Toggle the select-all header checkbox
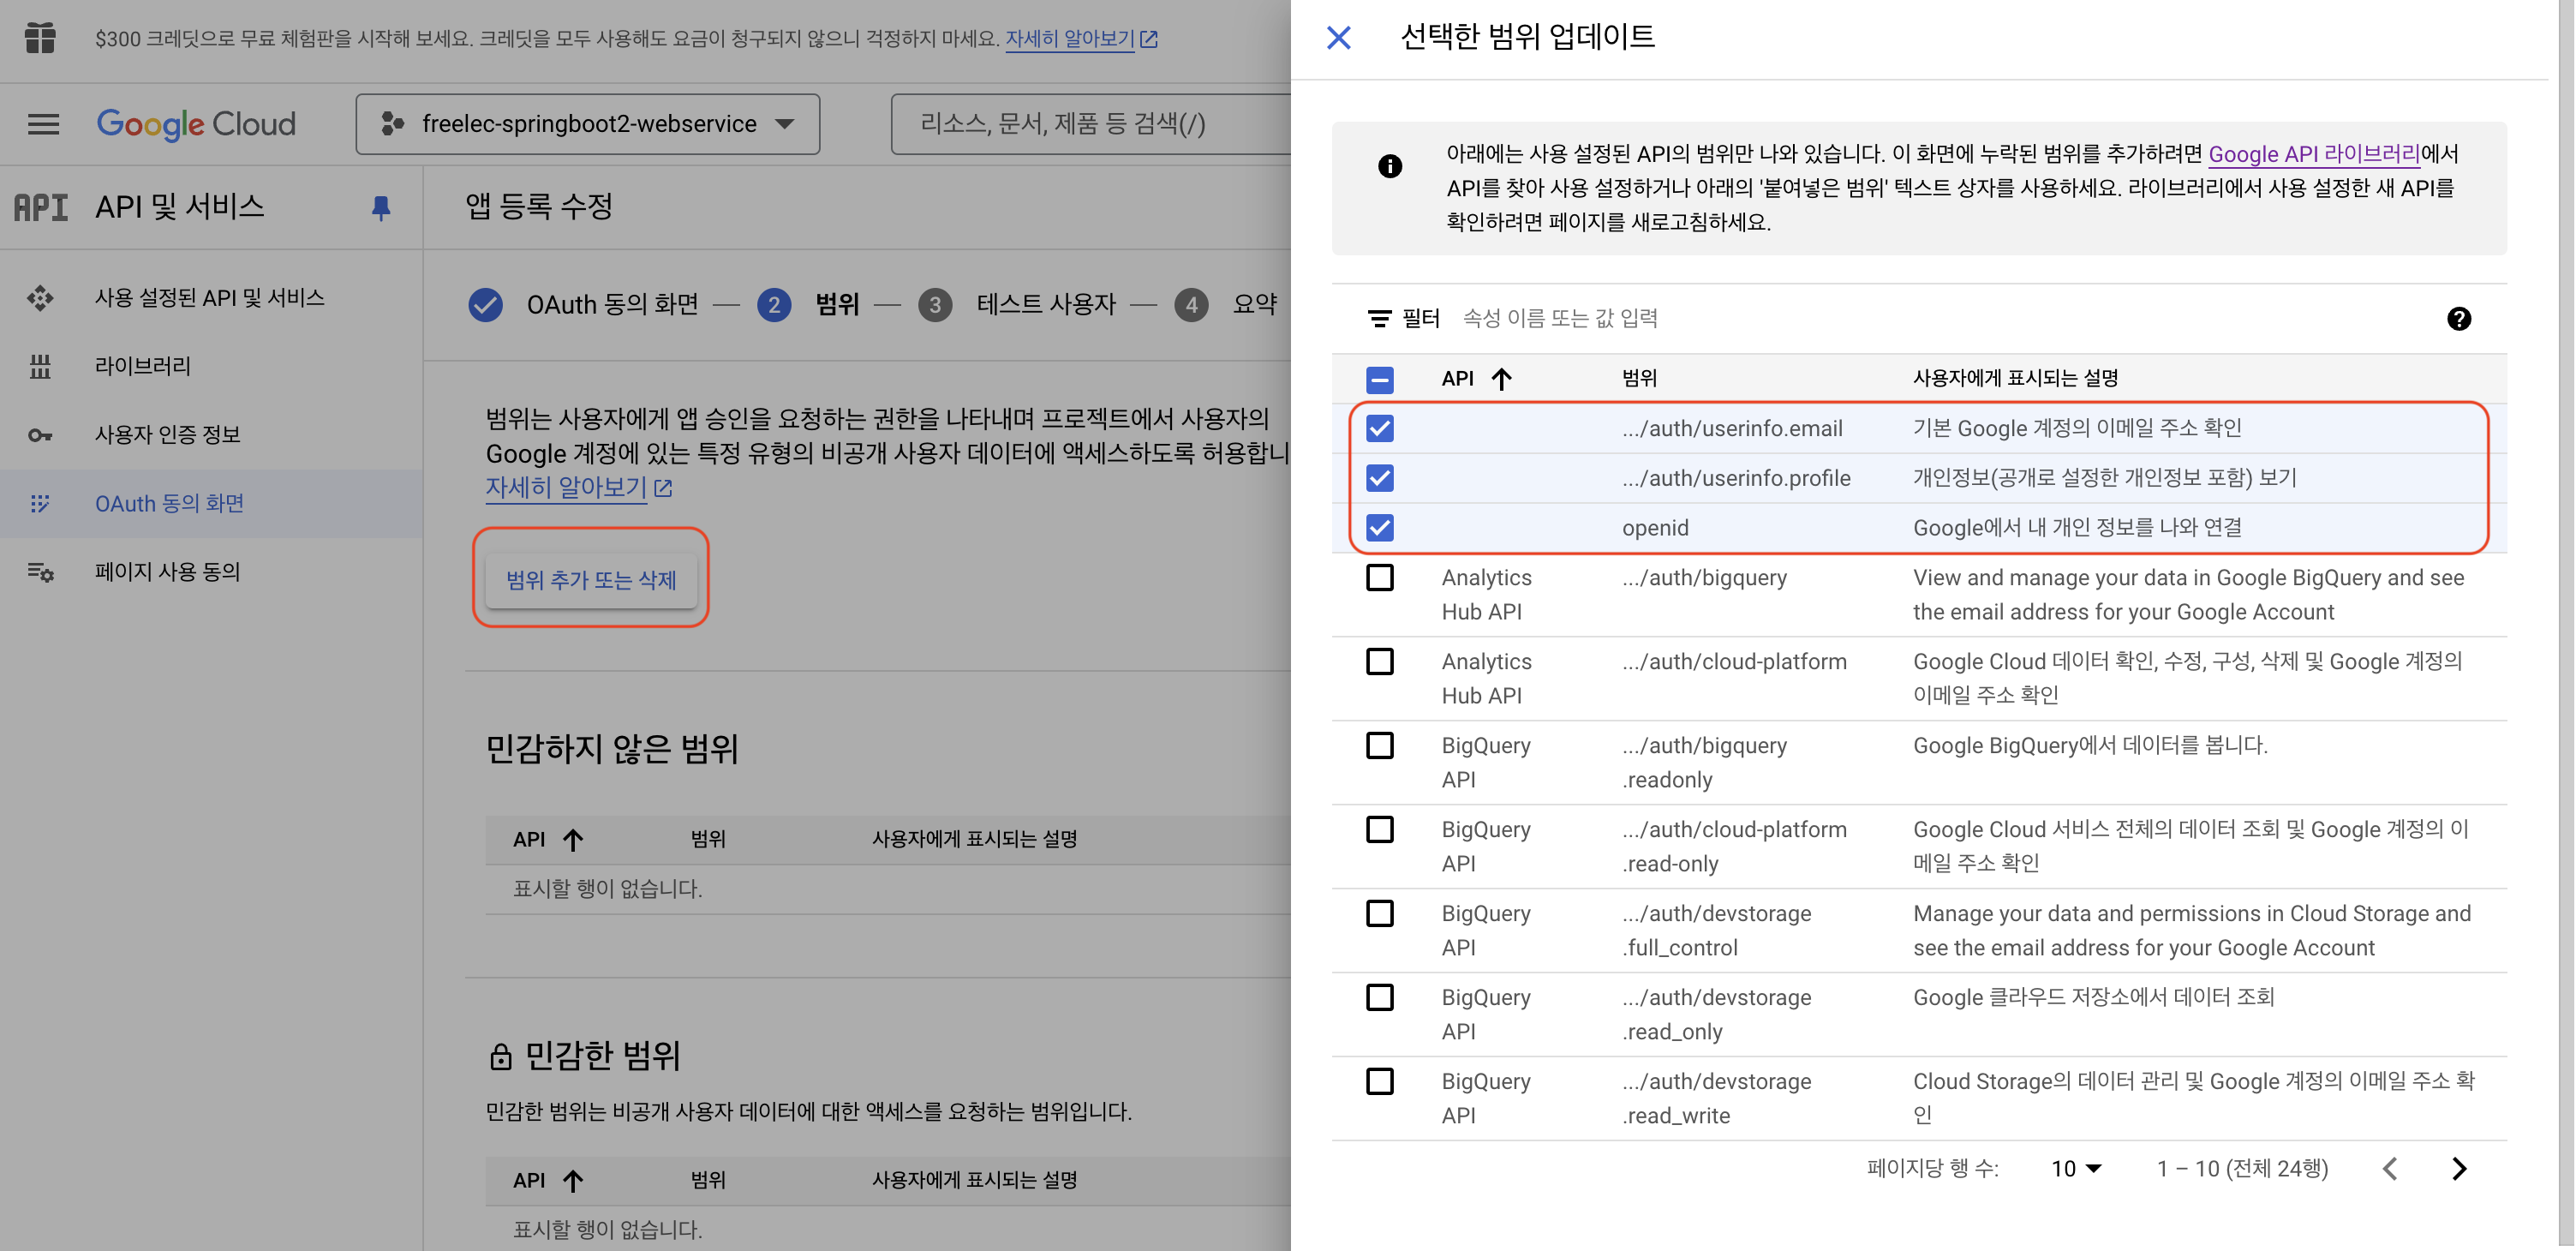This screenshot has height=1251, width=2576. [1380, 379]
